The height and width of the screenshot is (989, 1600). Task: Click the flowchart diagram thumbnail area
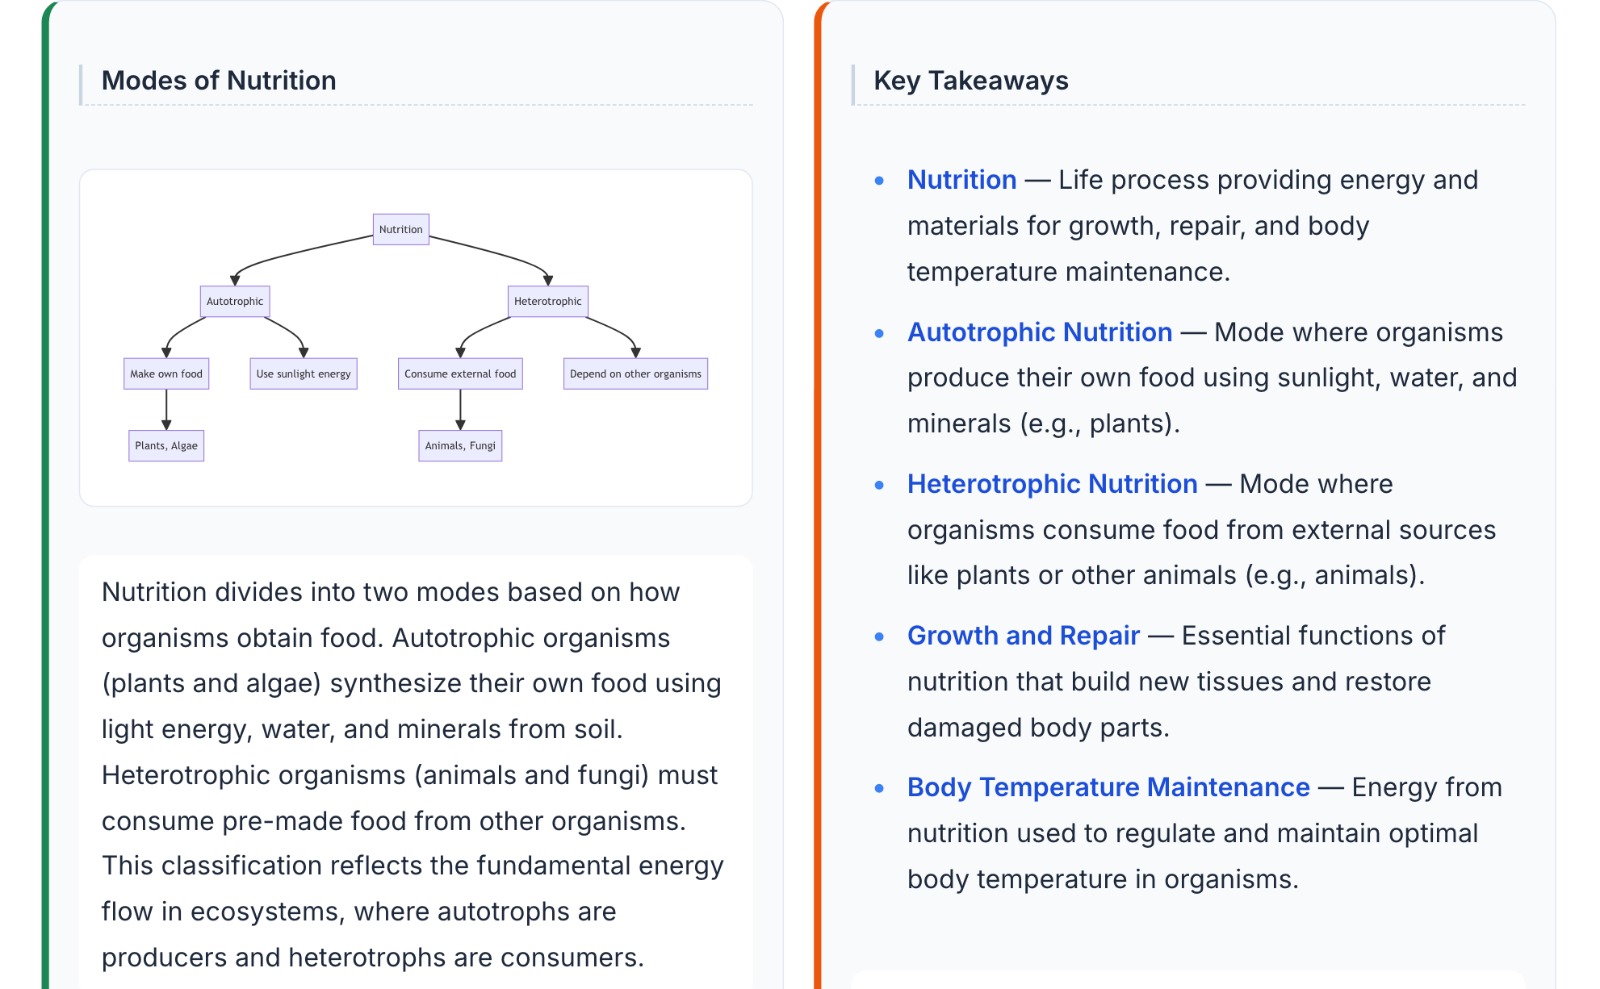[416, 338]
